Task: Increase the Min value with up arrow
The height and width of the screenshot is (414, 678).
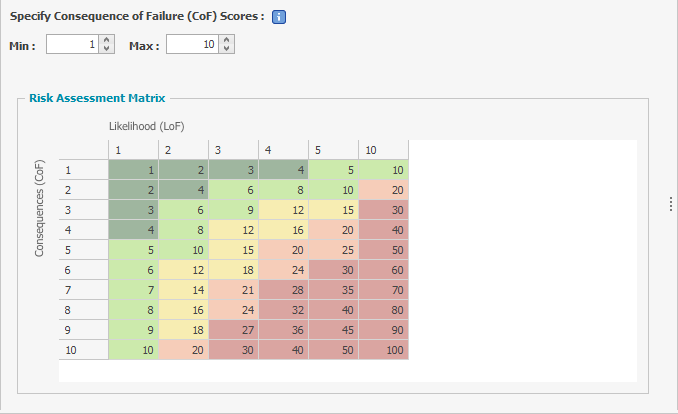Action: point(106,40)
